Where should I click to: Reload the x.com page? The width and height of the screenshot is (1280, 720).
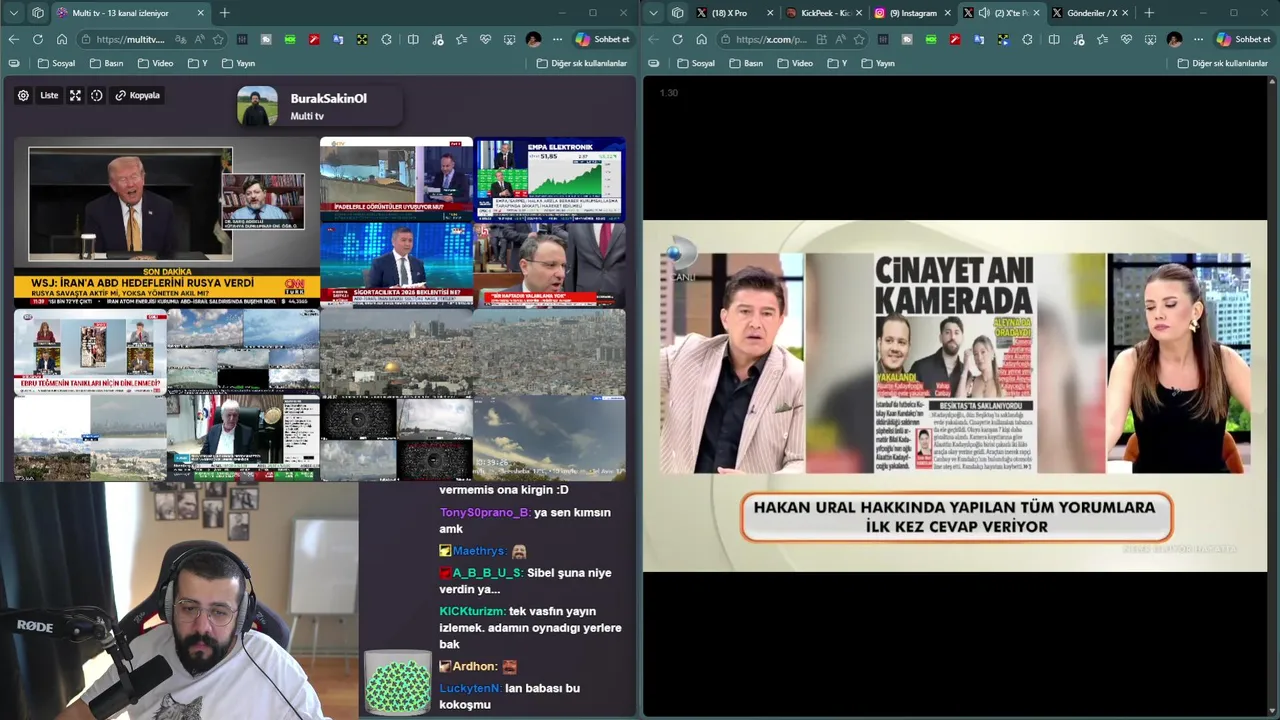(x=677, y=39)
